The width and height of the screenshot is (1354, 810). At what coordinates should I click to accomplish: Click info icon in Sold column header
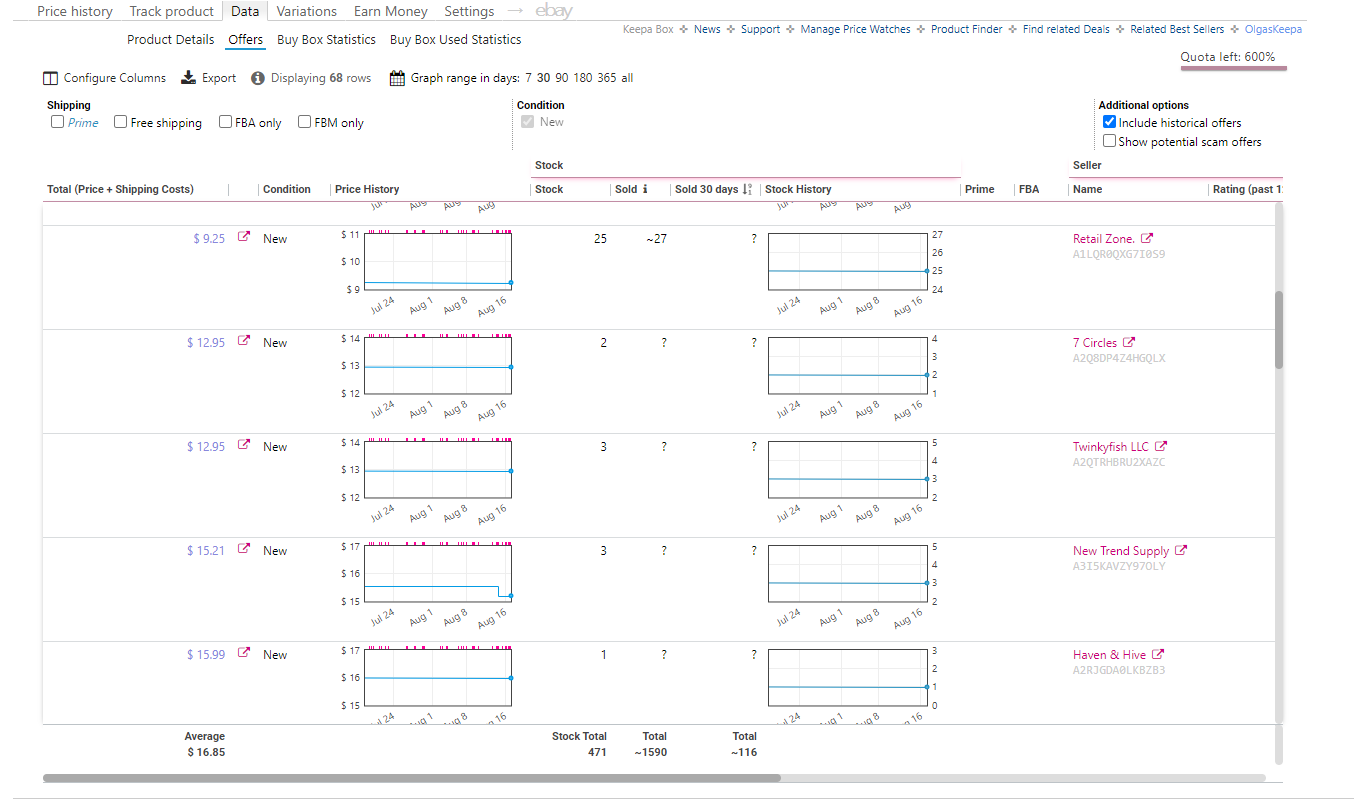coord(645,189)
